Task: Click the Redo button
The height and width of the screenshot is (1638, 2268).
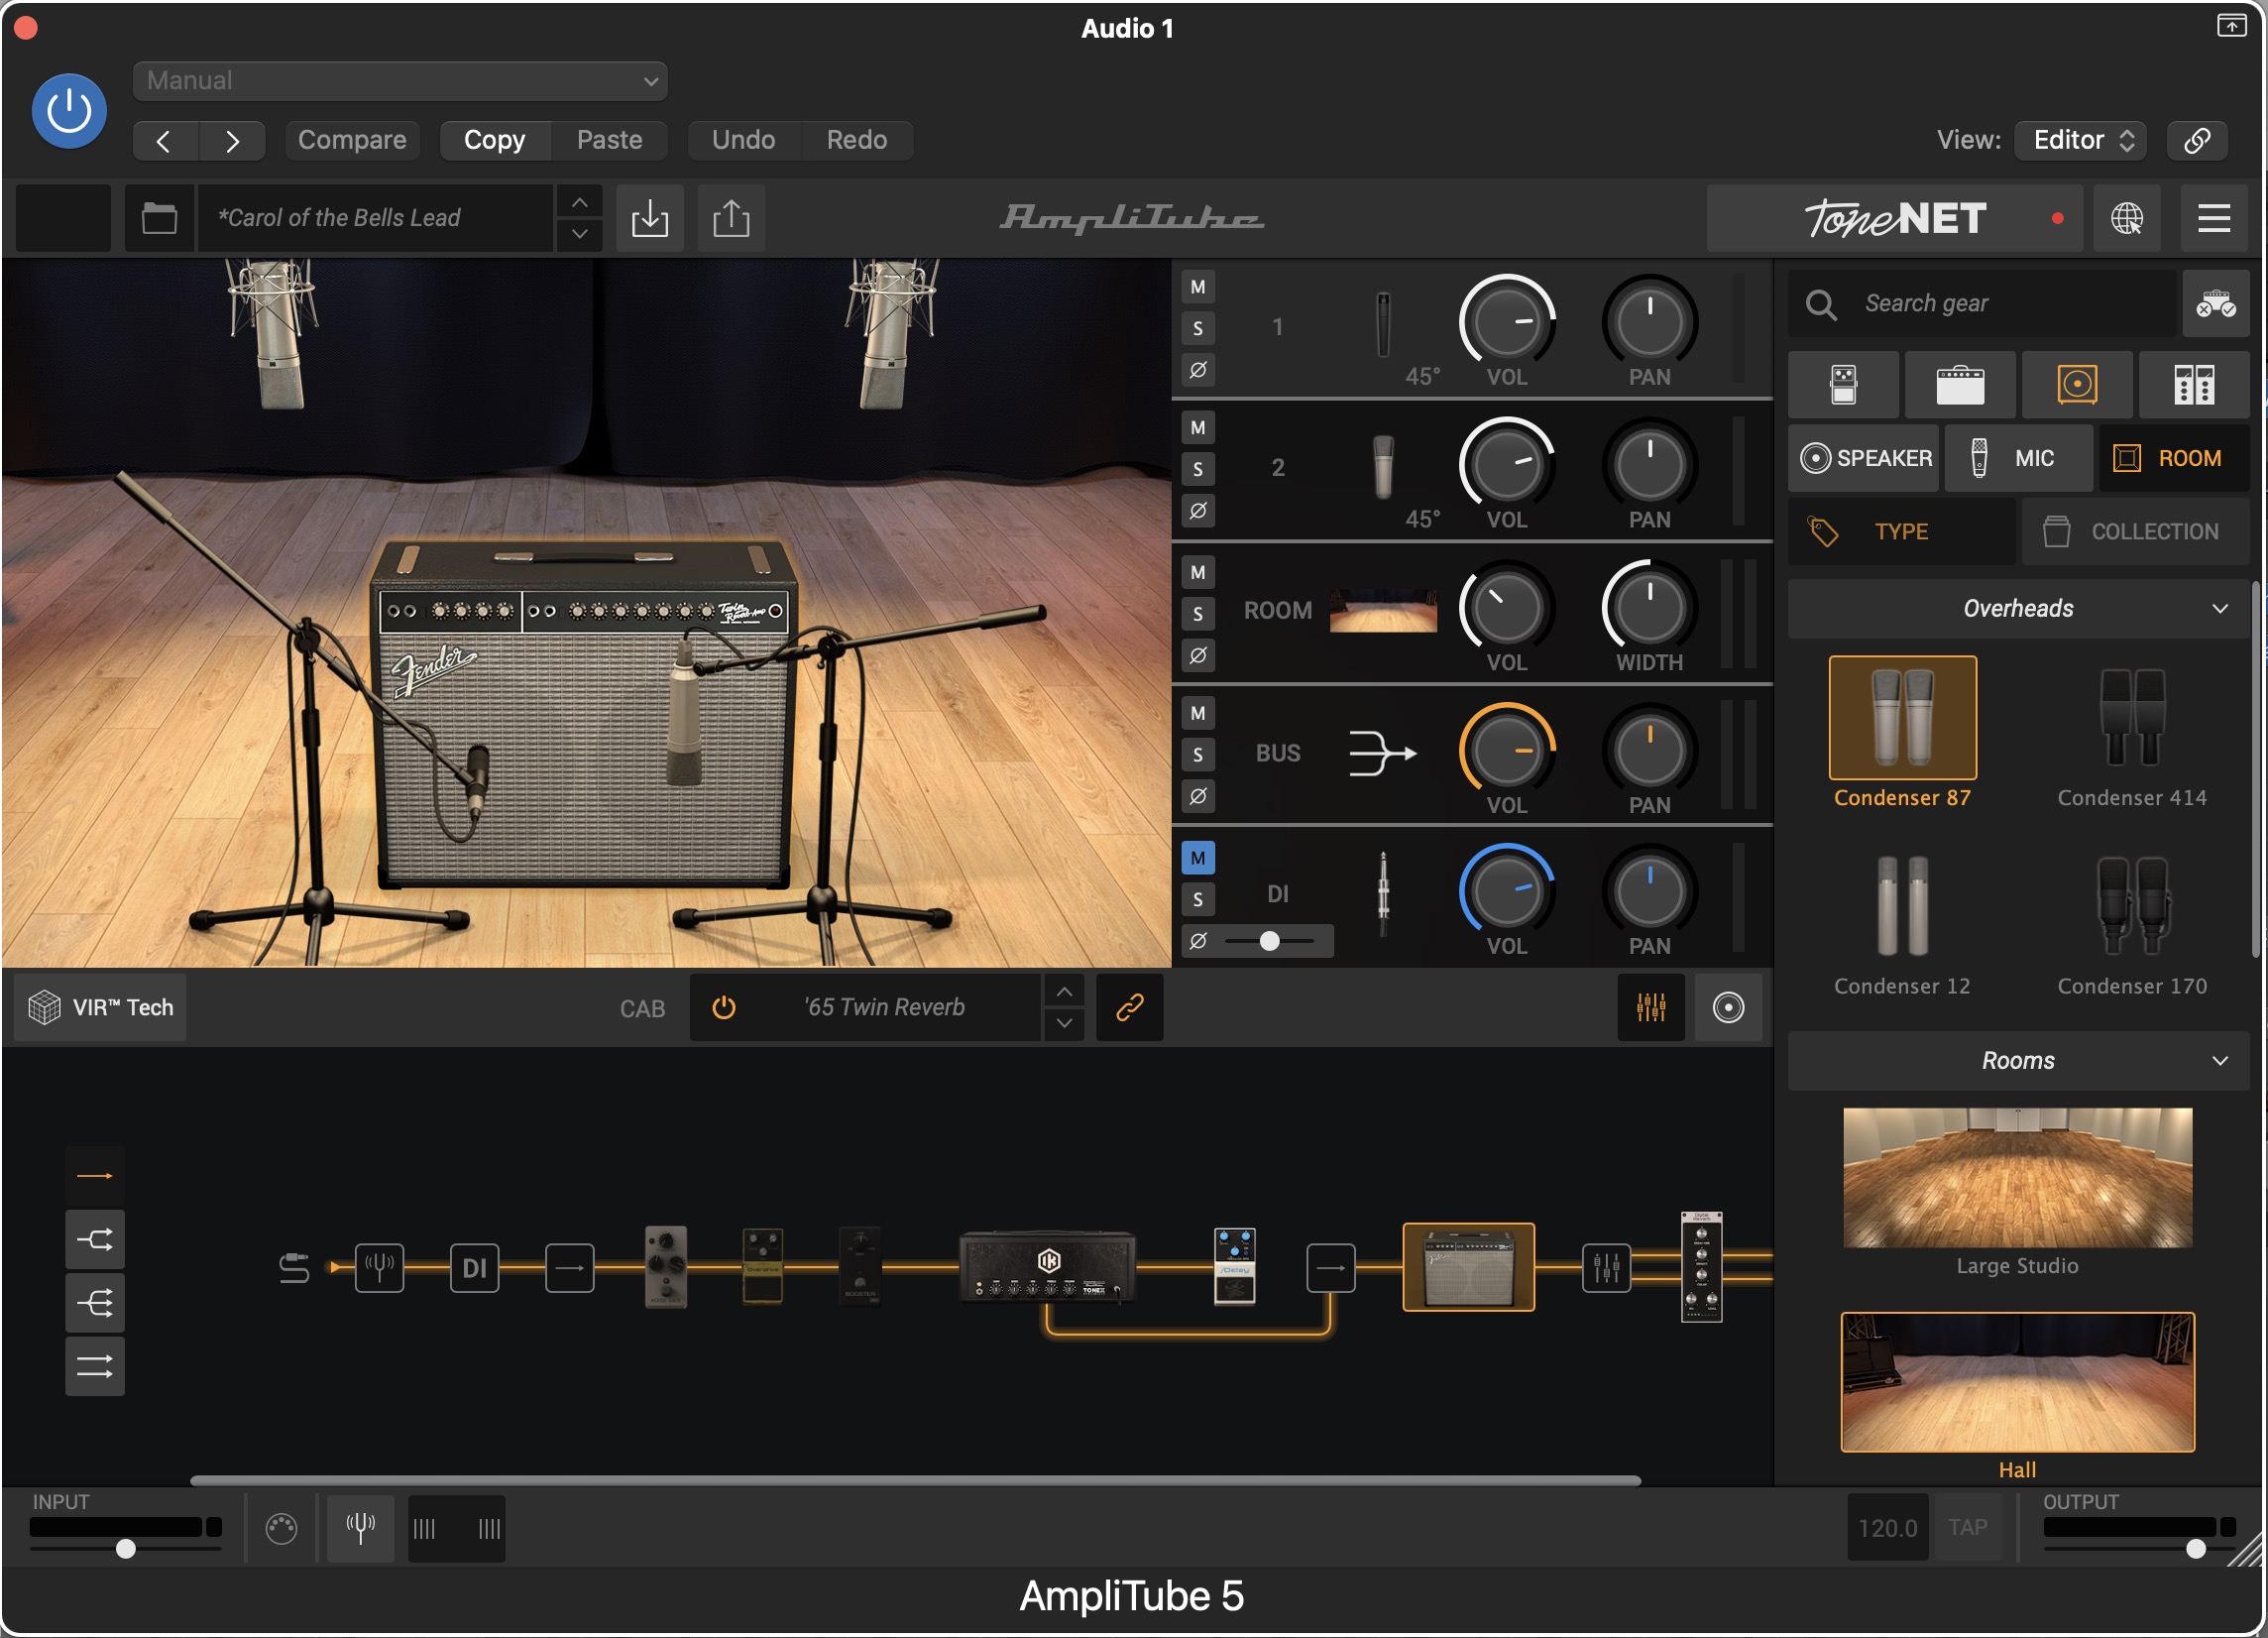Action: [857, 141]
